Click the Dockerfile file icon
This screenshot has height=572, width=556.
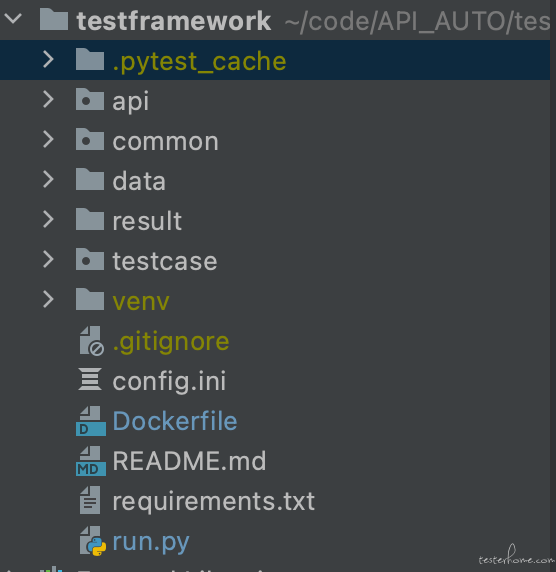[x=91, y=421]
